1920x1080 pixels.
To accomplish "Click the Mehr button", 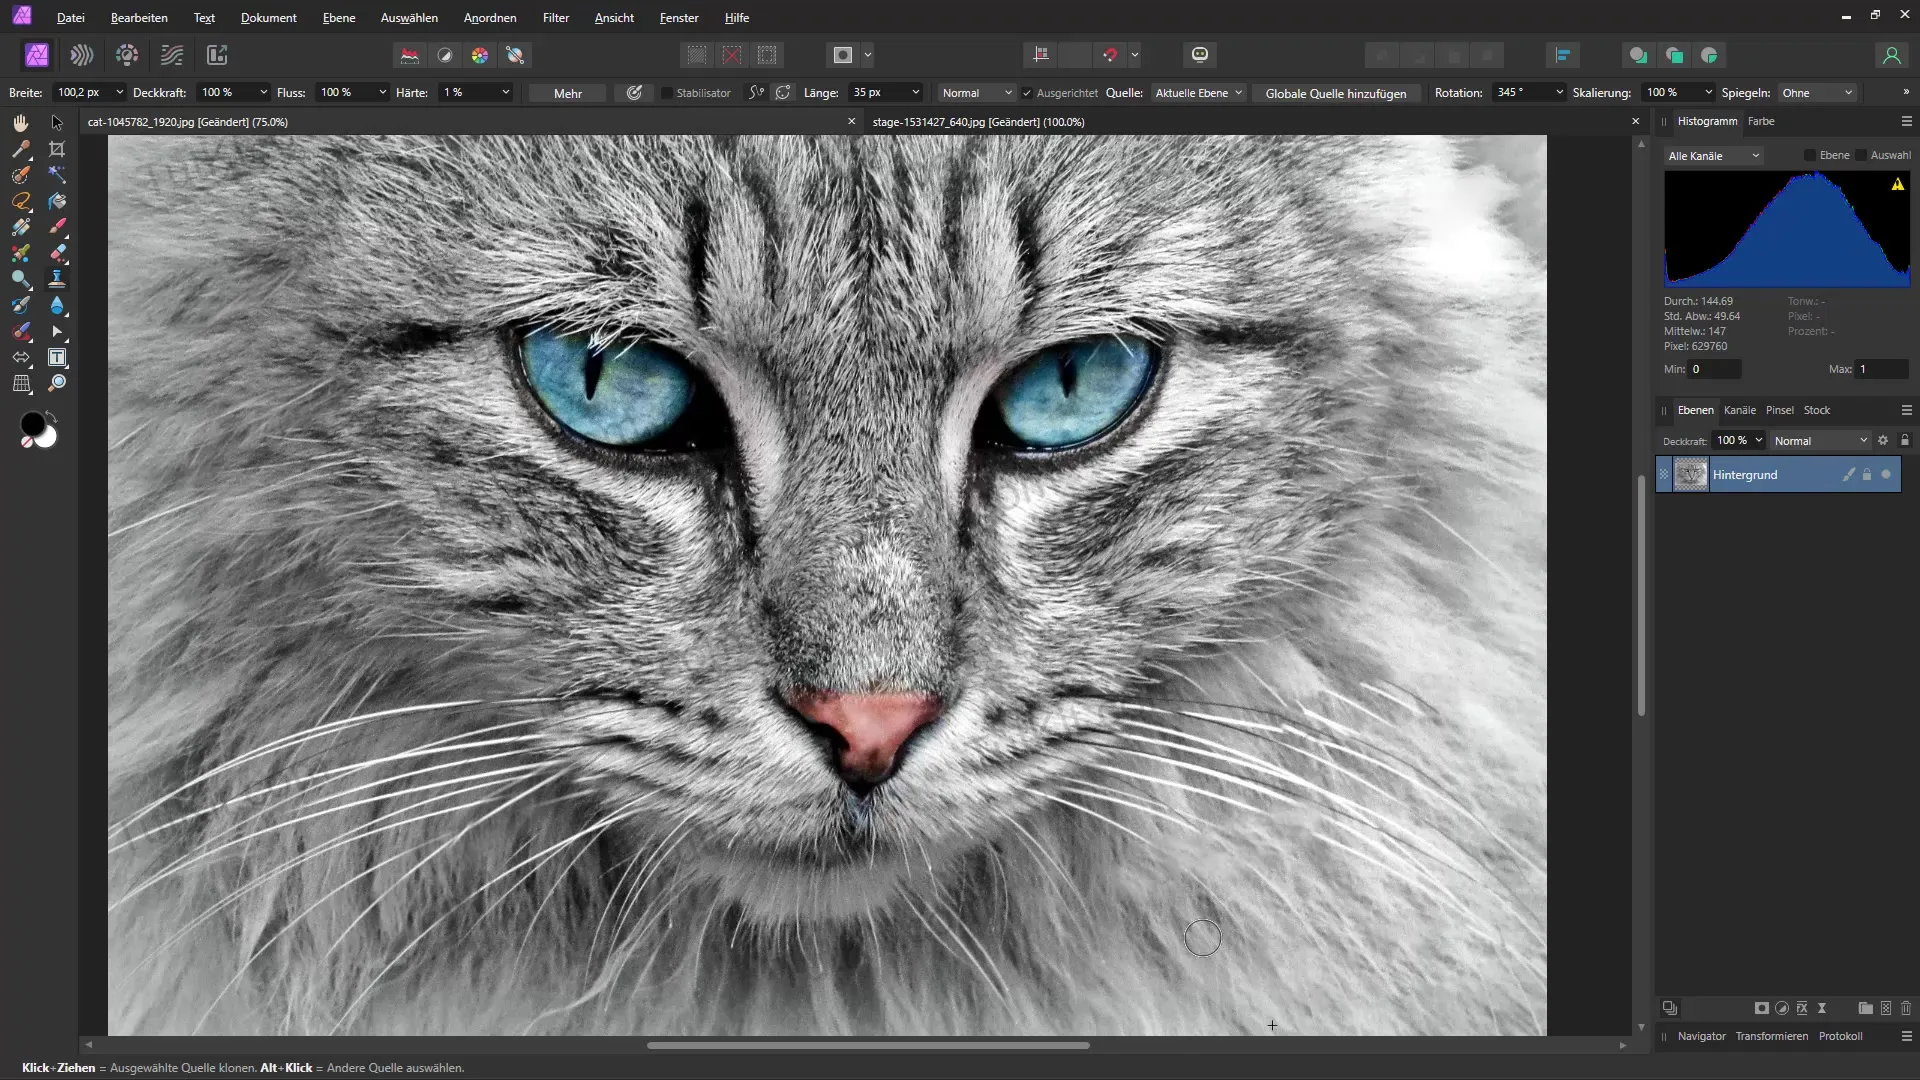I will pos(568,93).
